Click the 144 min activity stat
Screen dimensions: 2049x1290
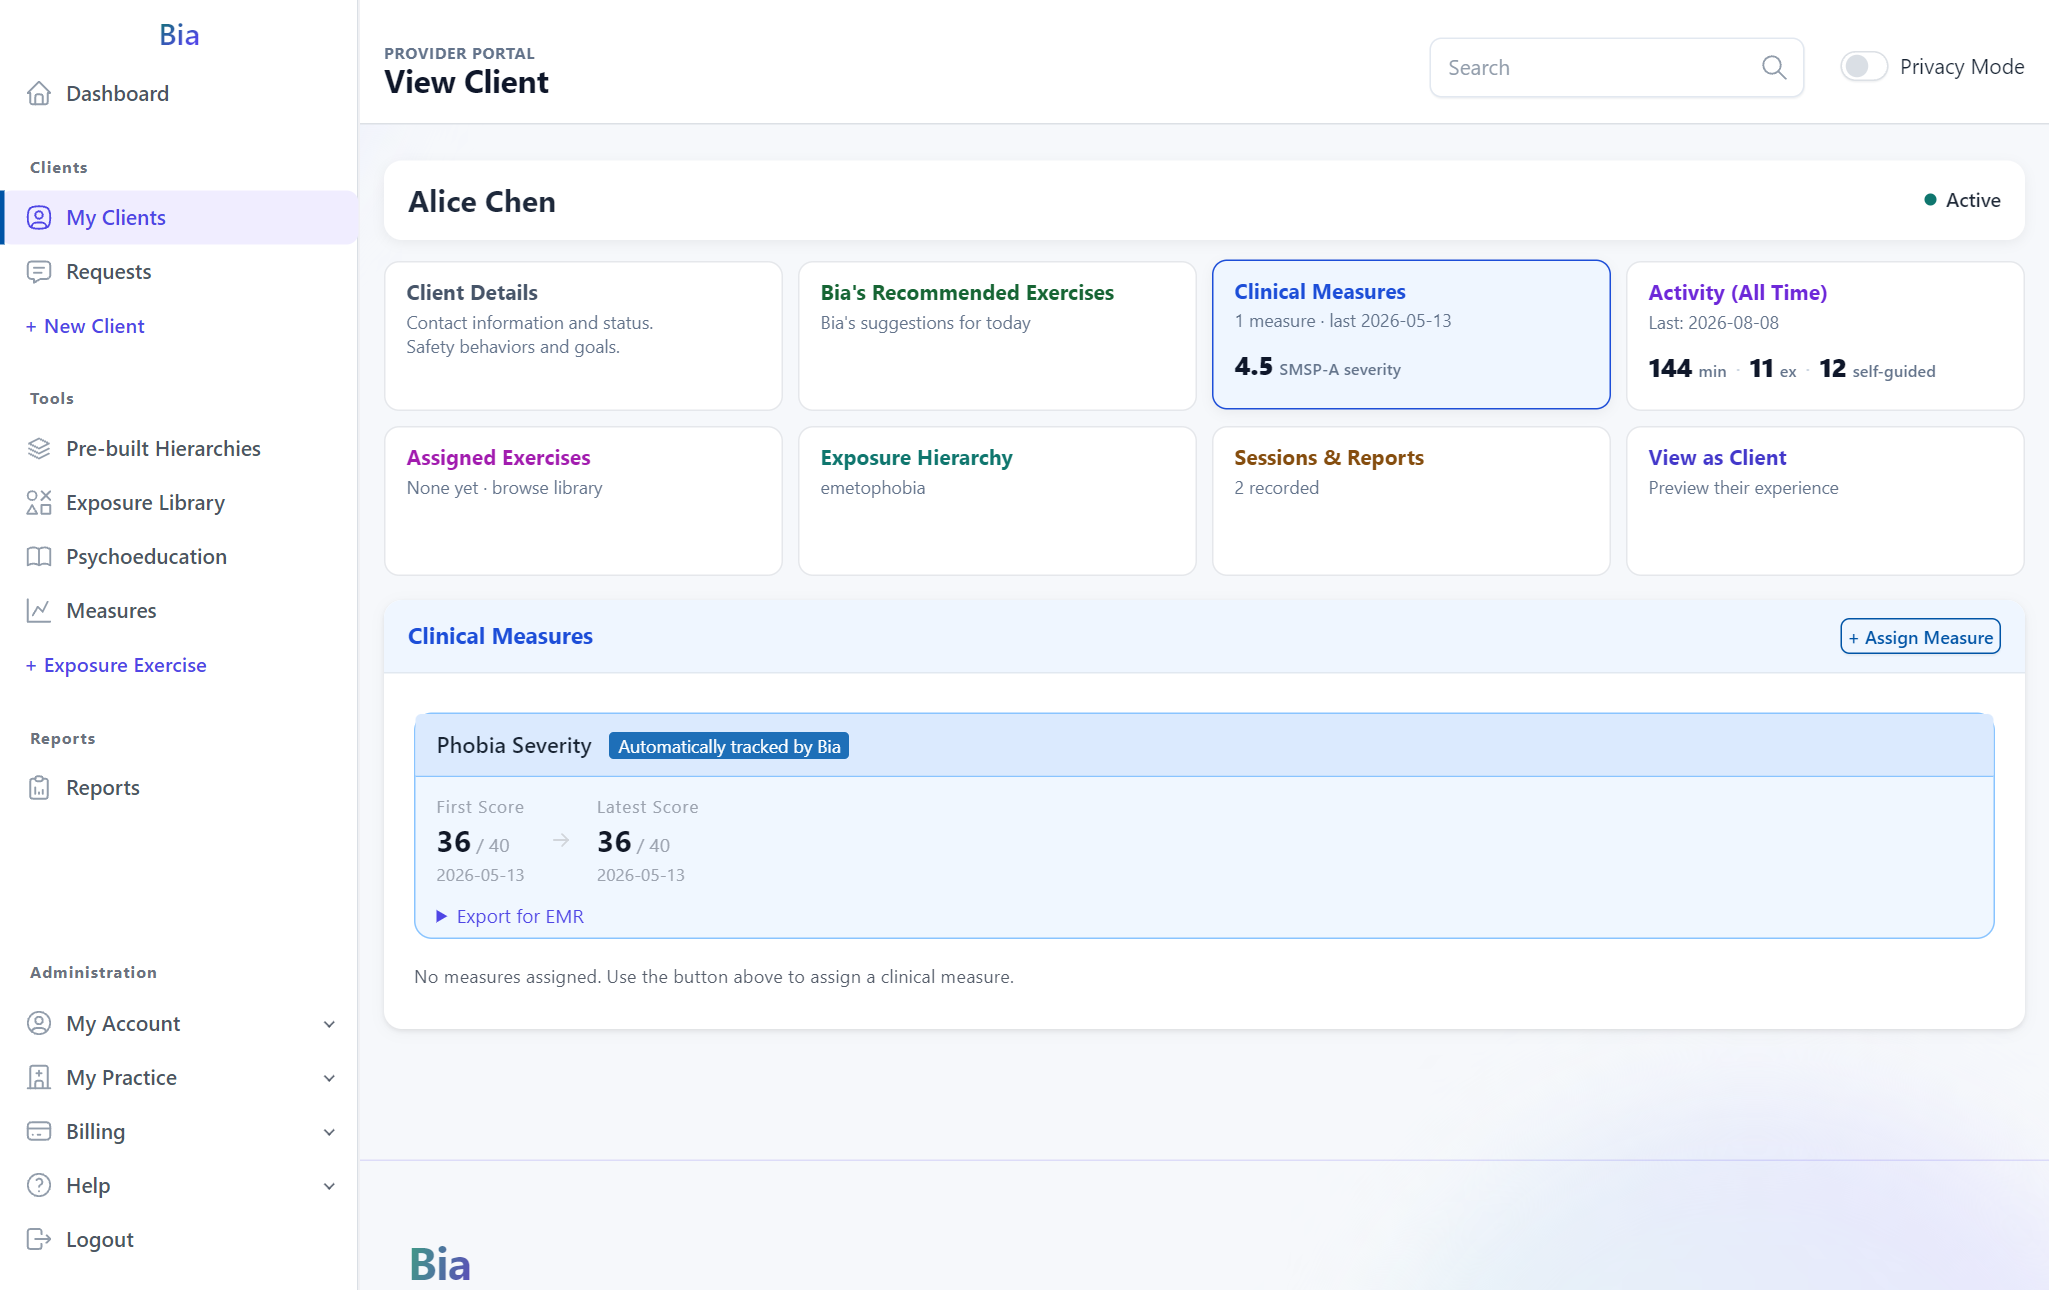pyautogui.click(x=1687, y=369)
